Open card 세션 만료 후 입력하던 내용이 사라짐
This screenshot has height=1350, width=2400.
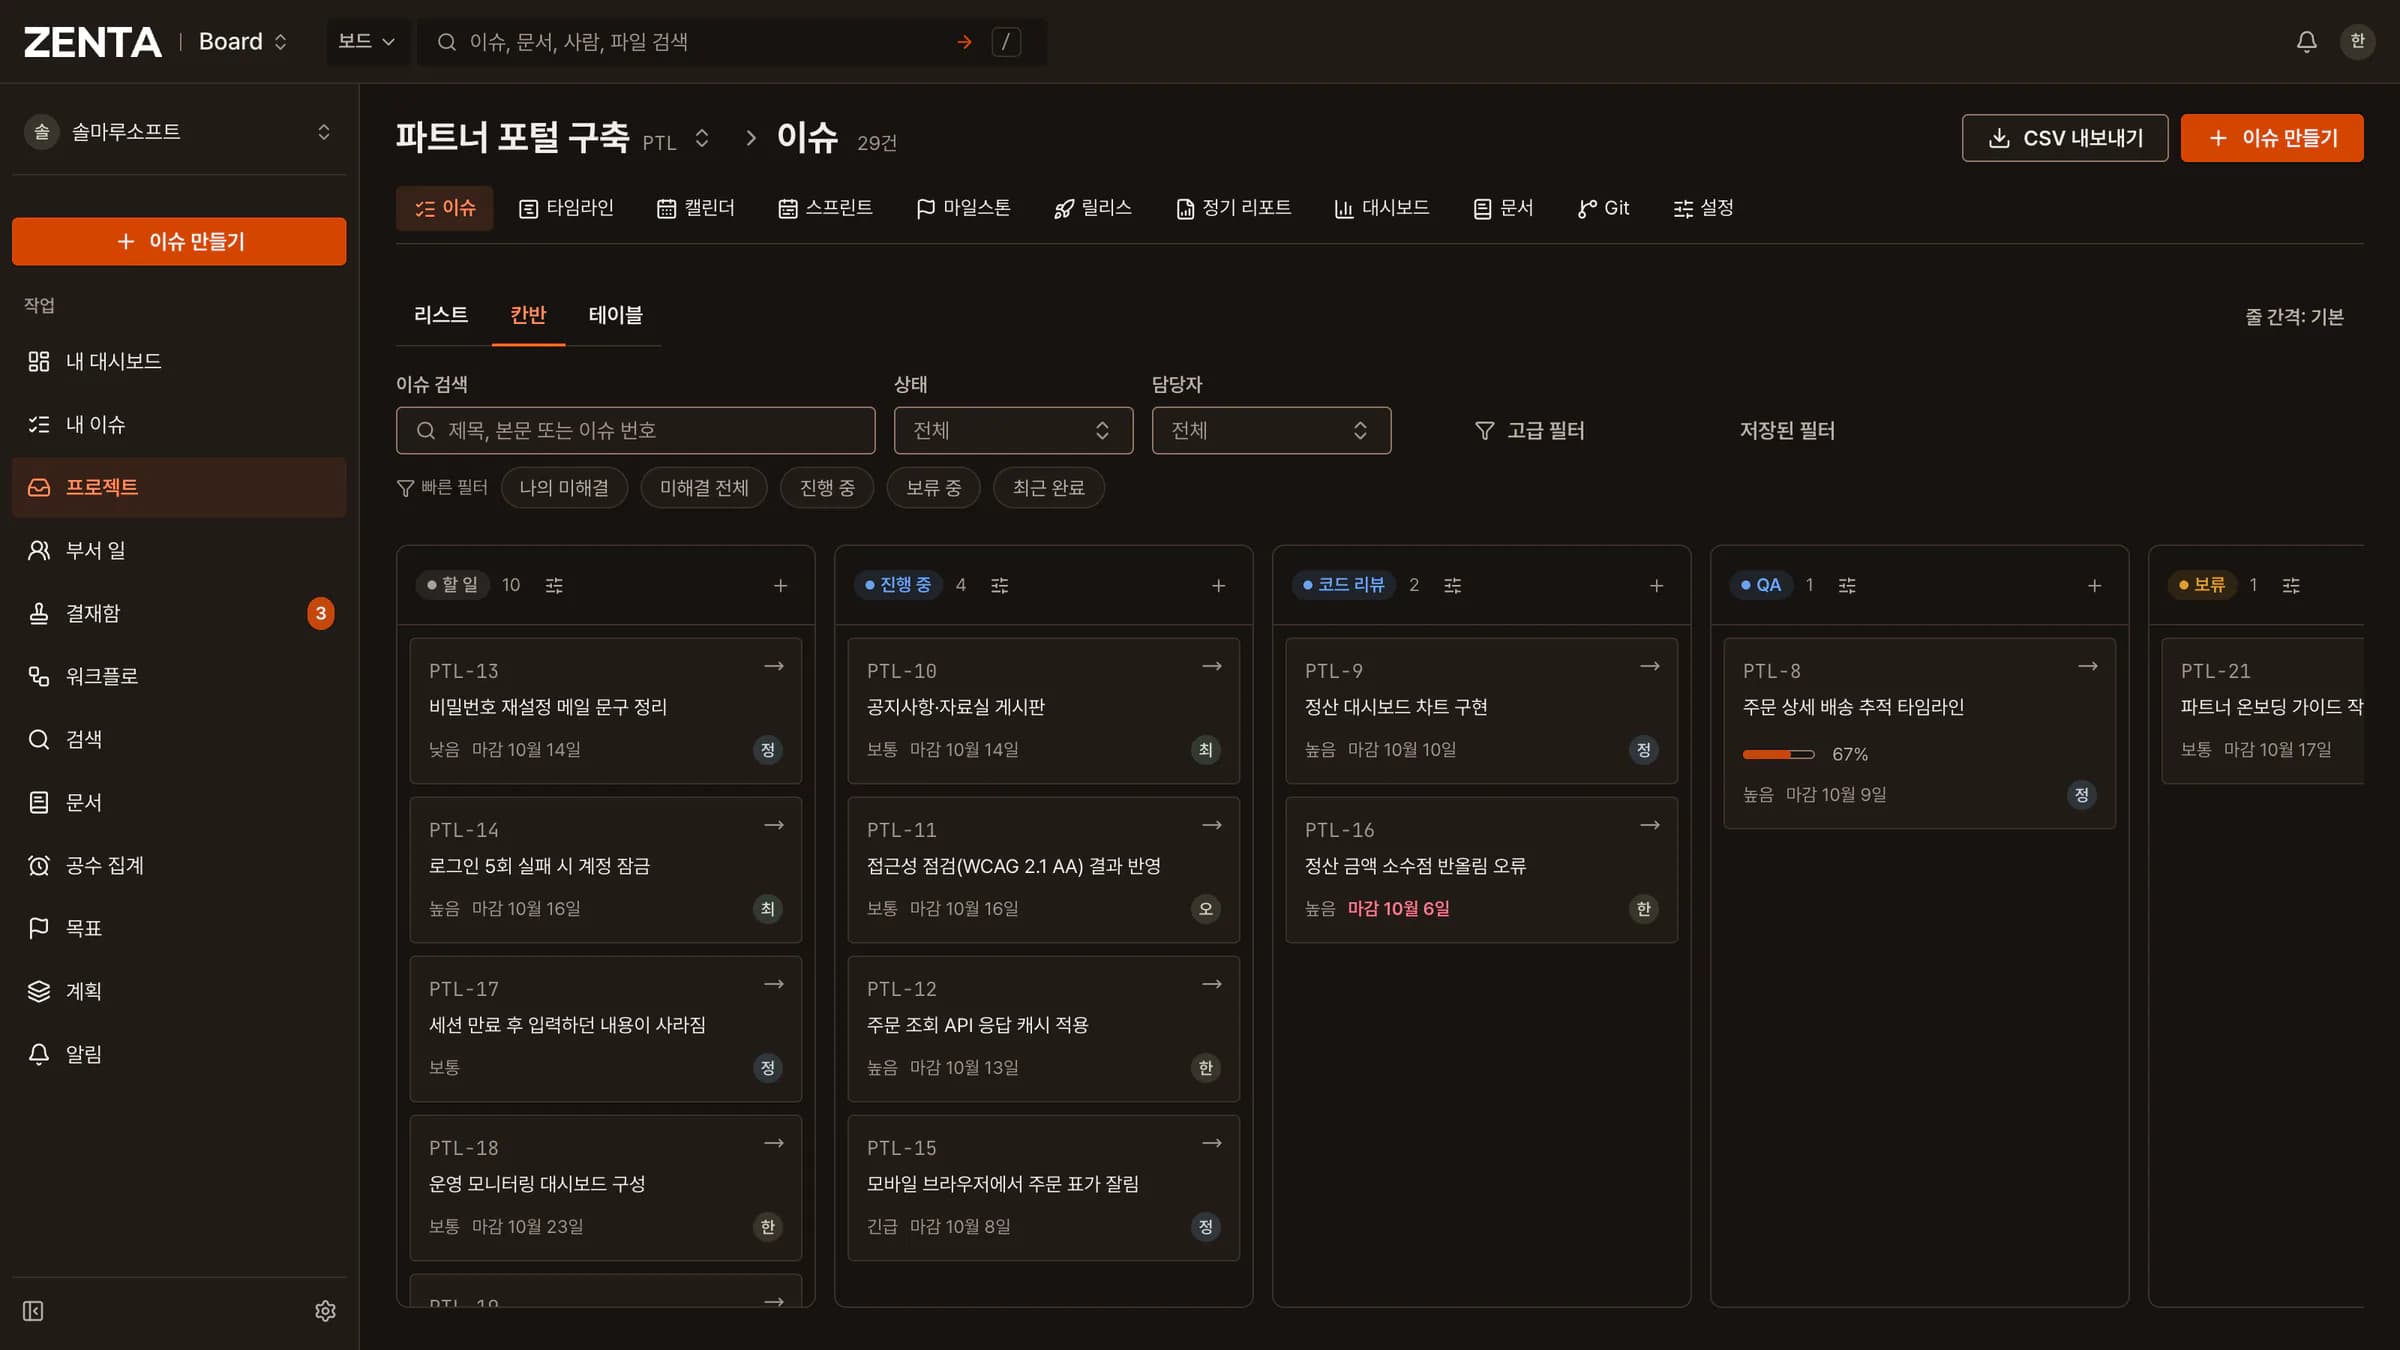pos(605,1029)
